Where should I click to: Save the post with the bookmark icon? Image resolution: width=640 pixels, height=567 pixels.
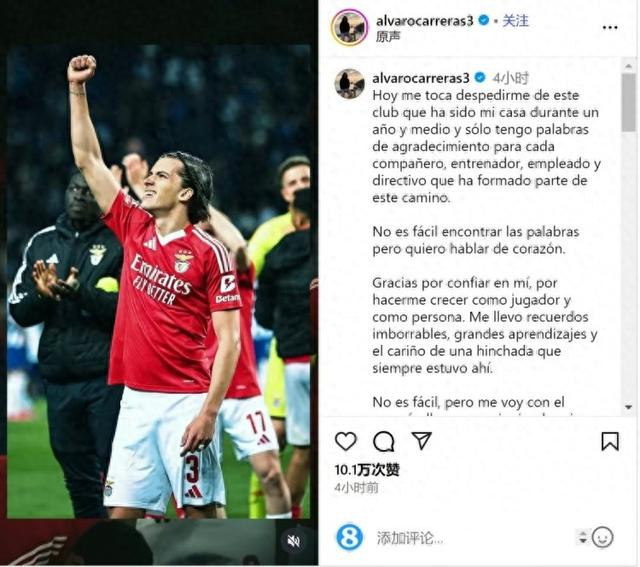click(x=610, y=441)
